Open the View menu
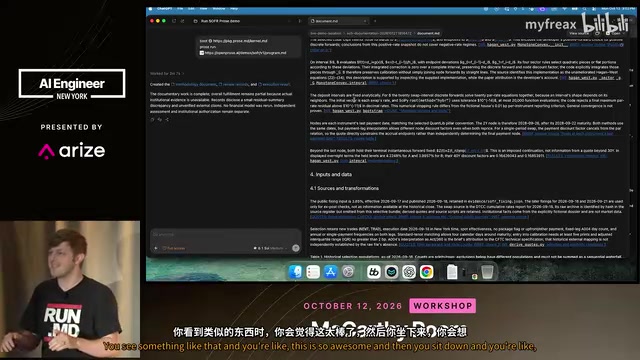 tap(203, 9)
